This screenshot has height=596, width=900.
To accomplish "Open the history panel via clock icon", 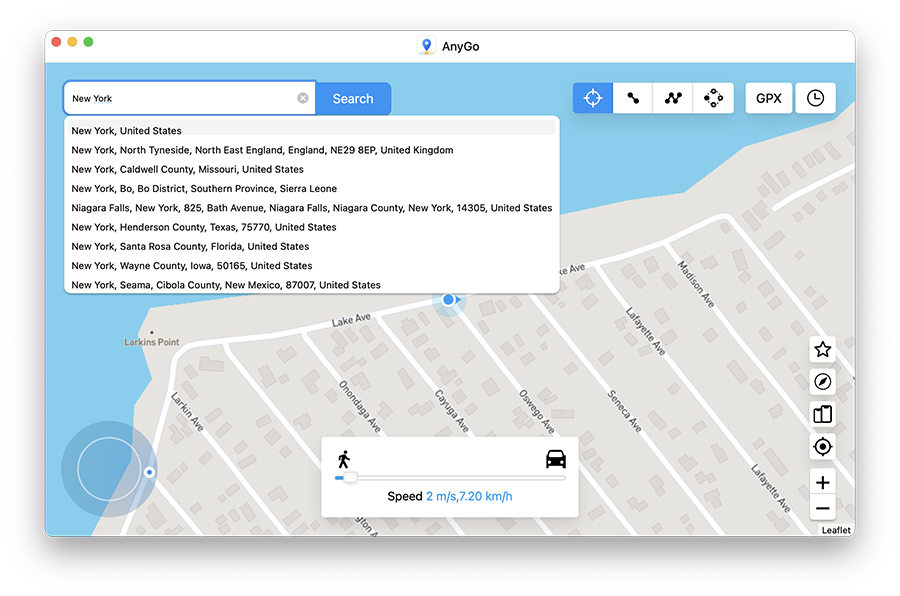I will (x=816, y=97).
